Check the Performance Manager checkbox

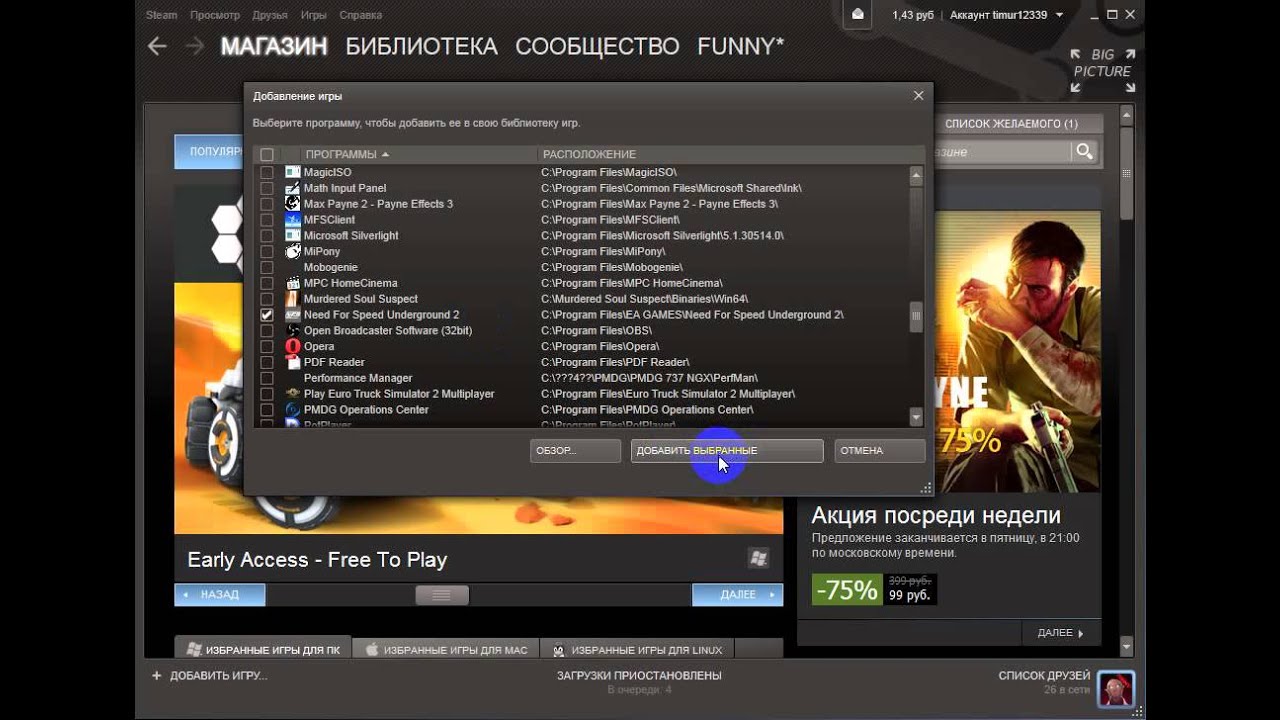point(267,378)
